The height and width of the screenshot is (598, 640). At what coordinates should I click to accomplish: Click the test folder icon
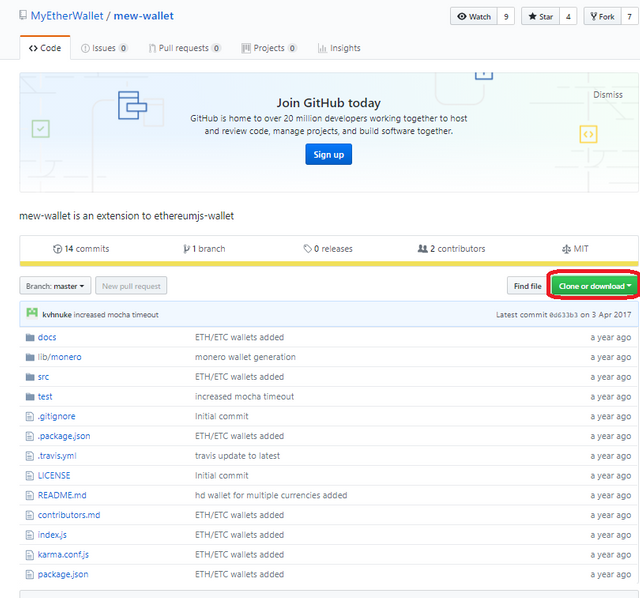30,396
